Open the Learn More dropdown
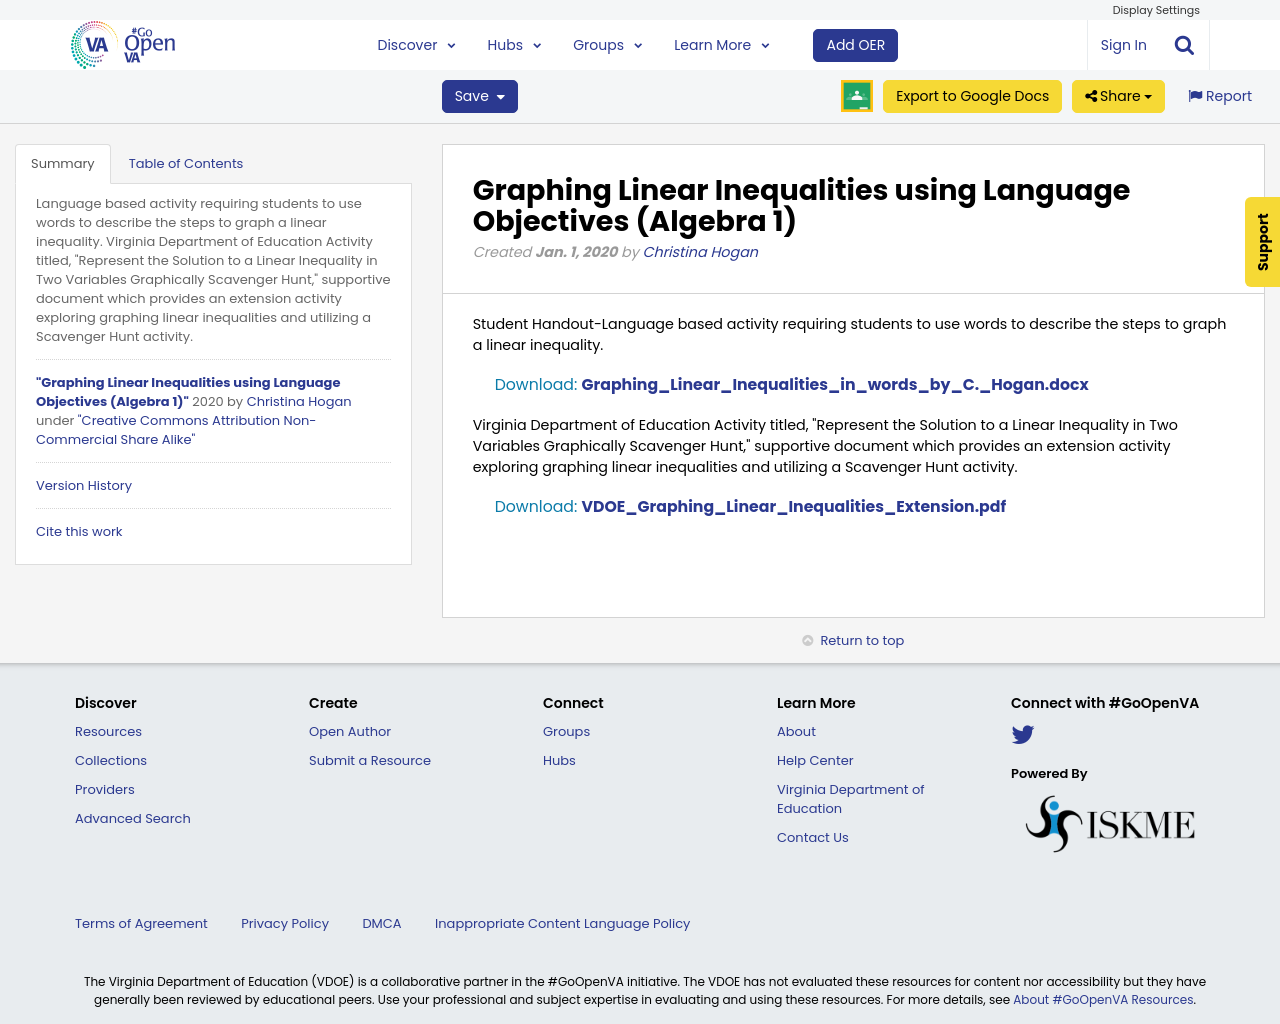The width and height of the screenshot is (1280, 1024). click(719, 44)
